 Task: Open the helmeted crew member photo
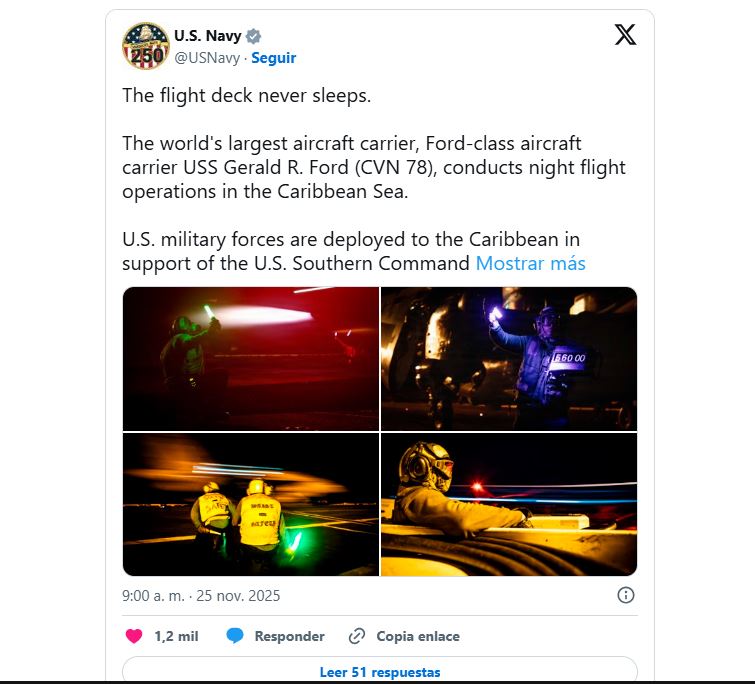point(509,504)
